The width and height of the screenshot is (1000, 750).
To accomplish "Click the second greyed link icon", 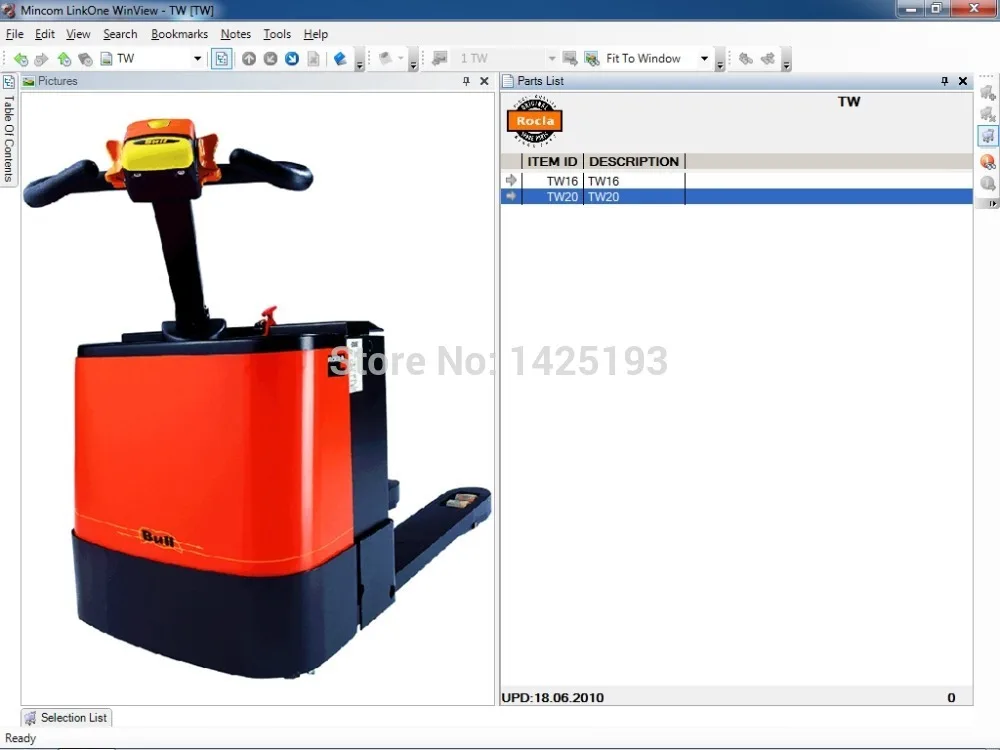I will (767, 59).
